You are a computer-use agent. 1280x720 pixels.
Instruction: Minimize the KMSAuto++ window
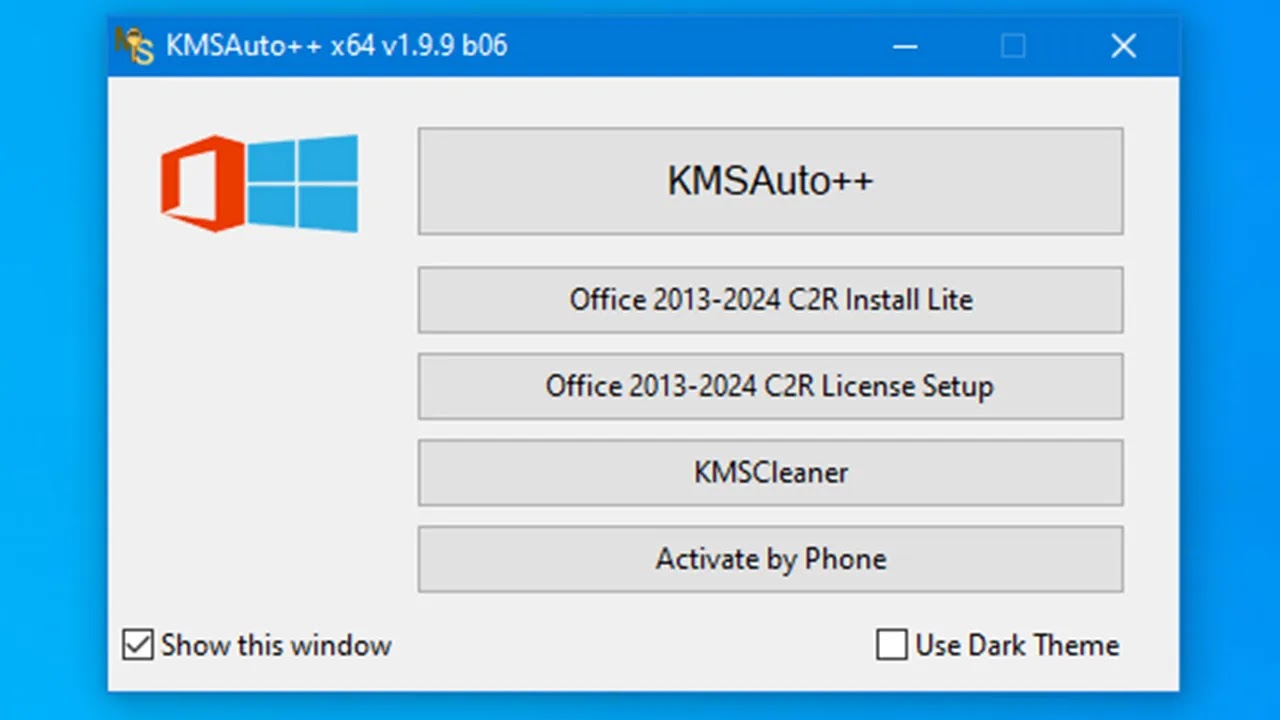(x=905, y=46)
